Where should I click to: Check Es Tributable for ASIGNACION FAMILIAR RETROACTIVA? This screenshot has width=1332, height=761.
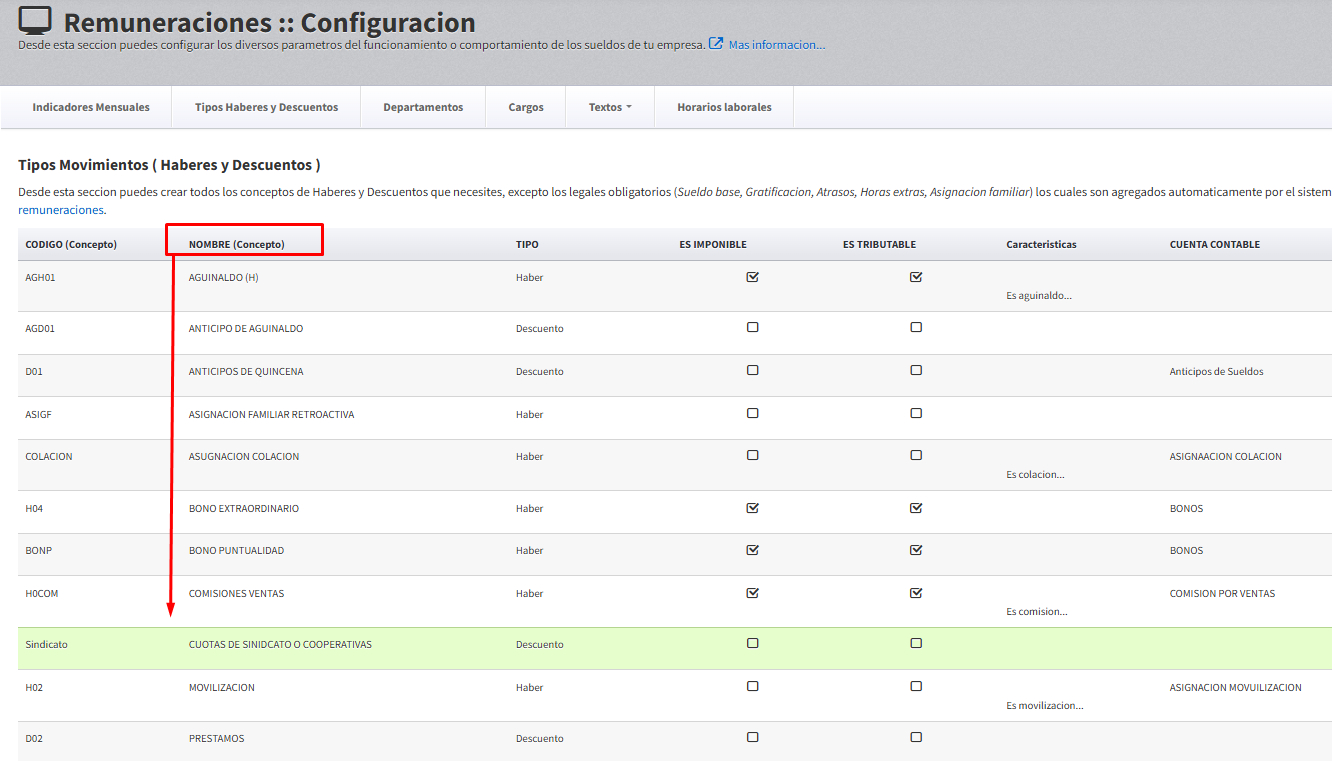point(916,413)
